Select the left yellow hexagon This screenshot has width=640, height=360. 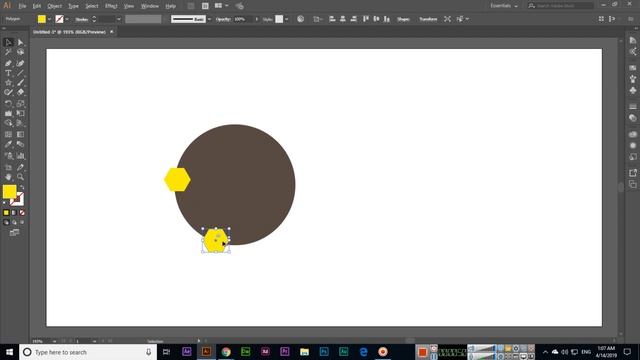click(x=177, y=180)
